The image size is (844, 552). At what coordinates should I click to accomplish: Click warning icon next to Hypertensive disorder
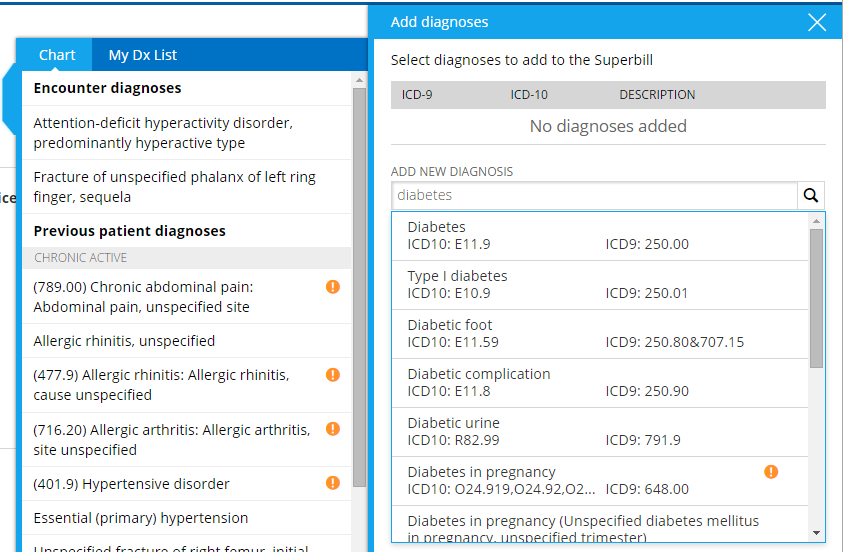pyautogui.click(x=333, y=483)
